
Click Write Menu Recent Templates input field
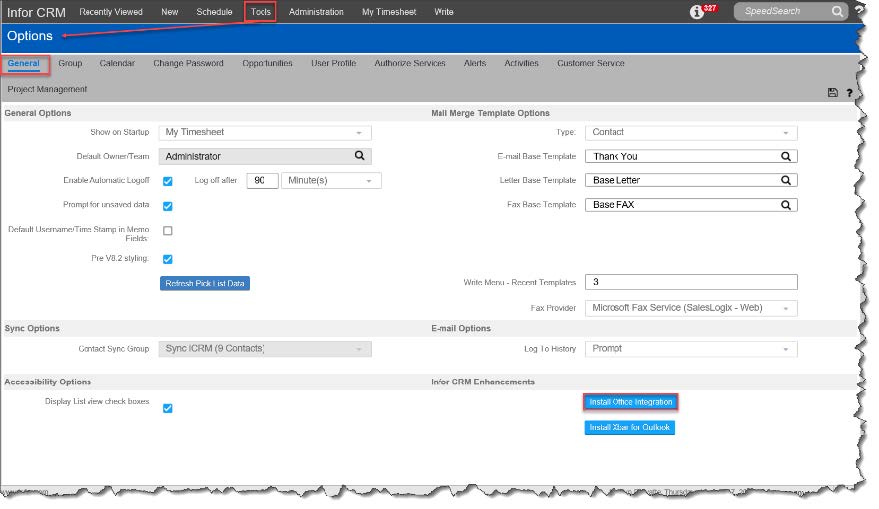[x=691, y=282]
